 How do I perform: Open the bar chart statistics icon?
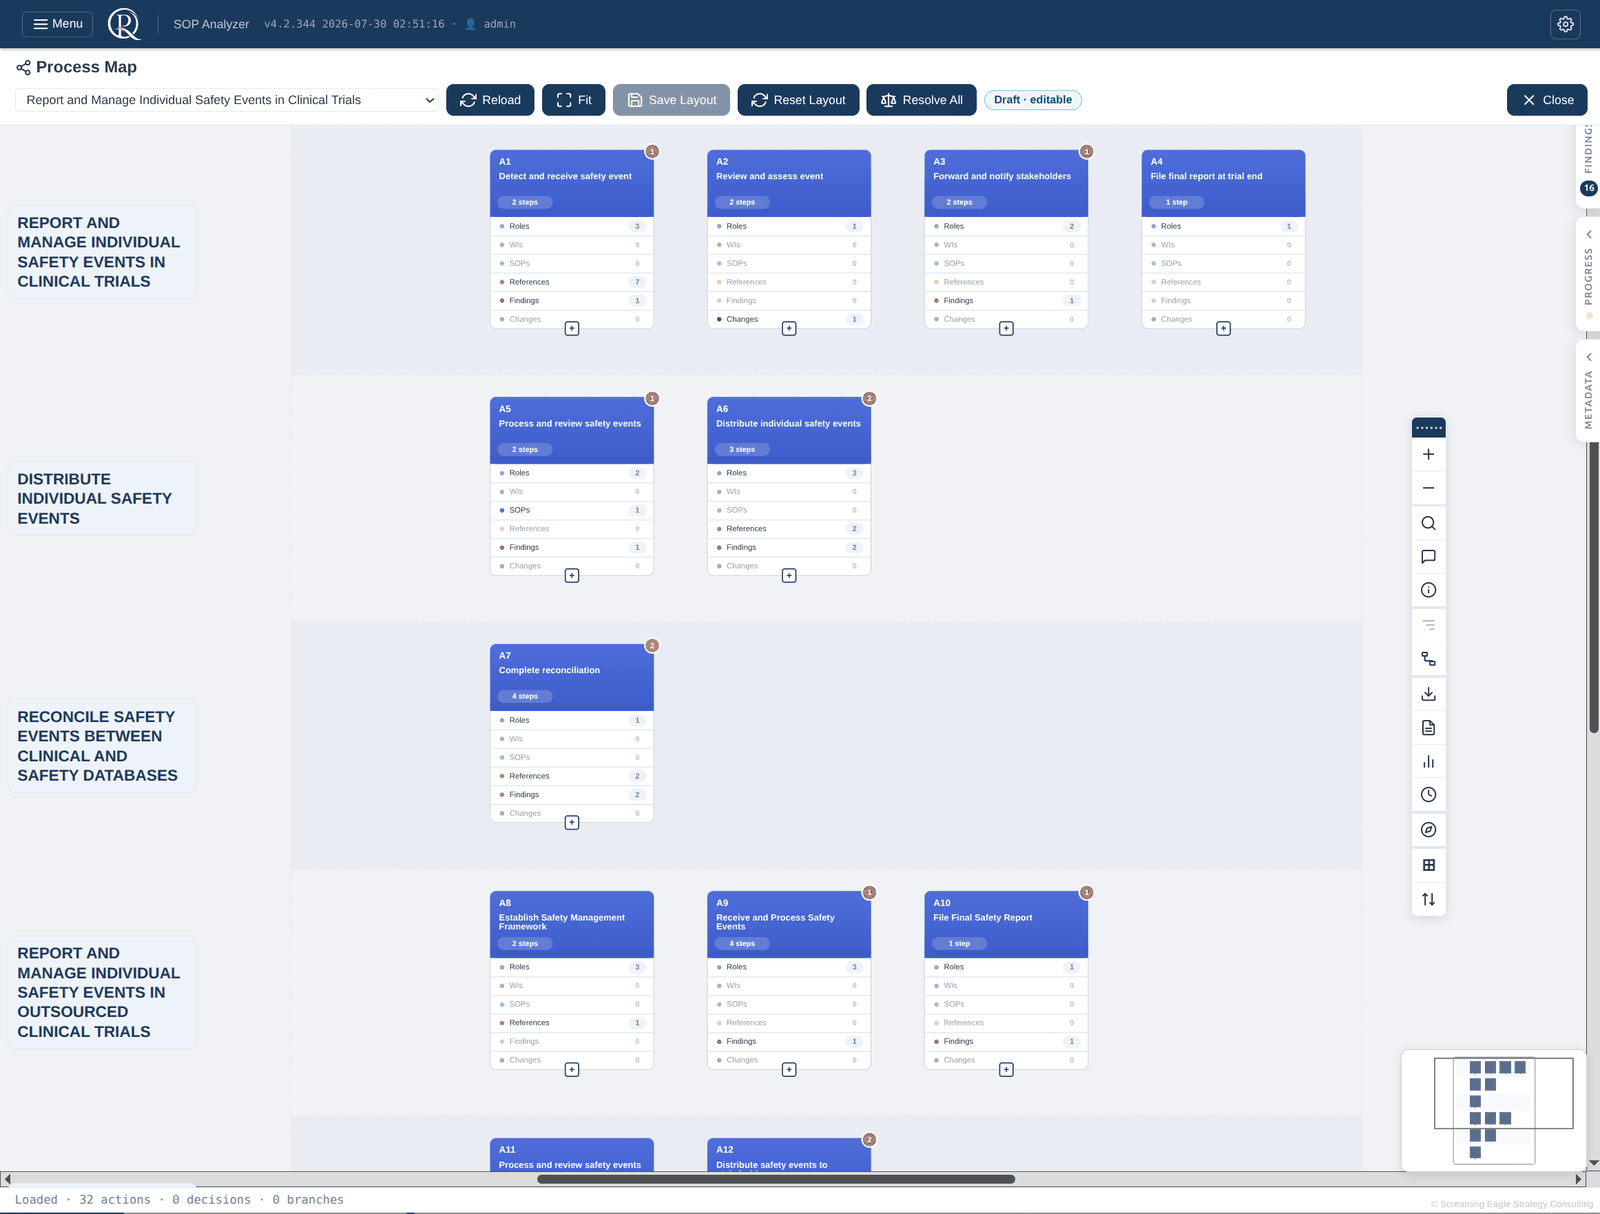click(x=1428, y=762)
